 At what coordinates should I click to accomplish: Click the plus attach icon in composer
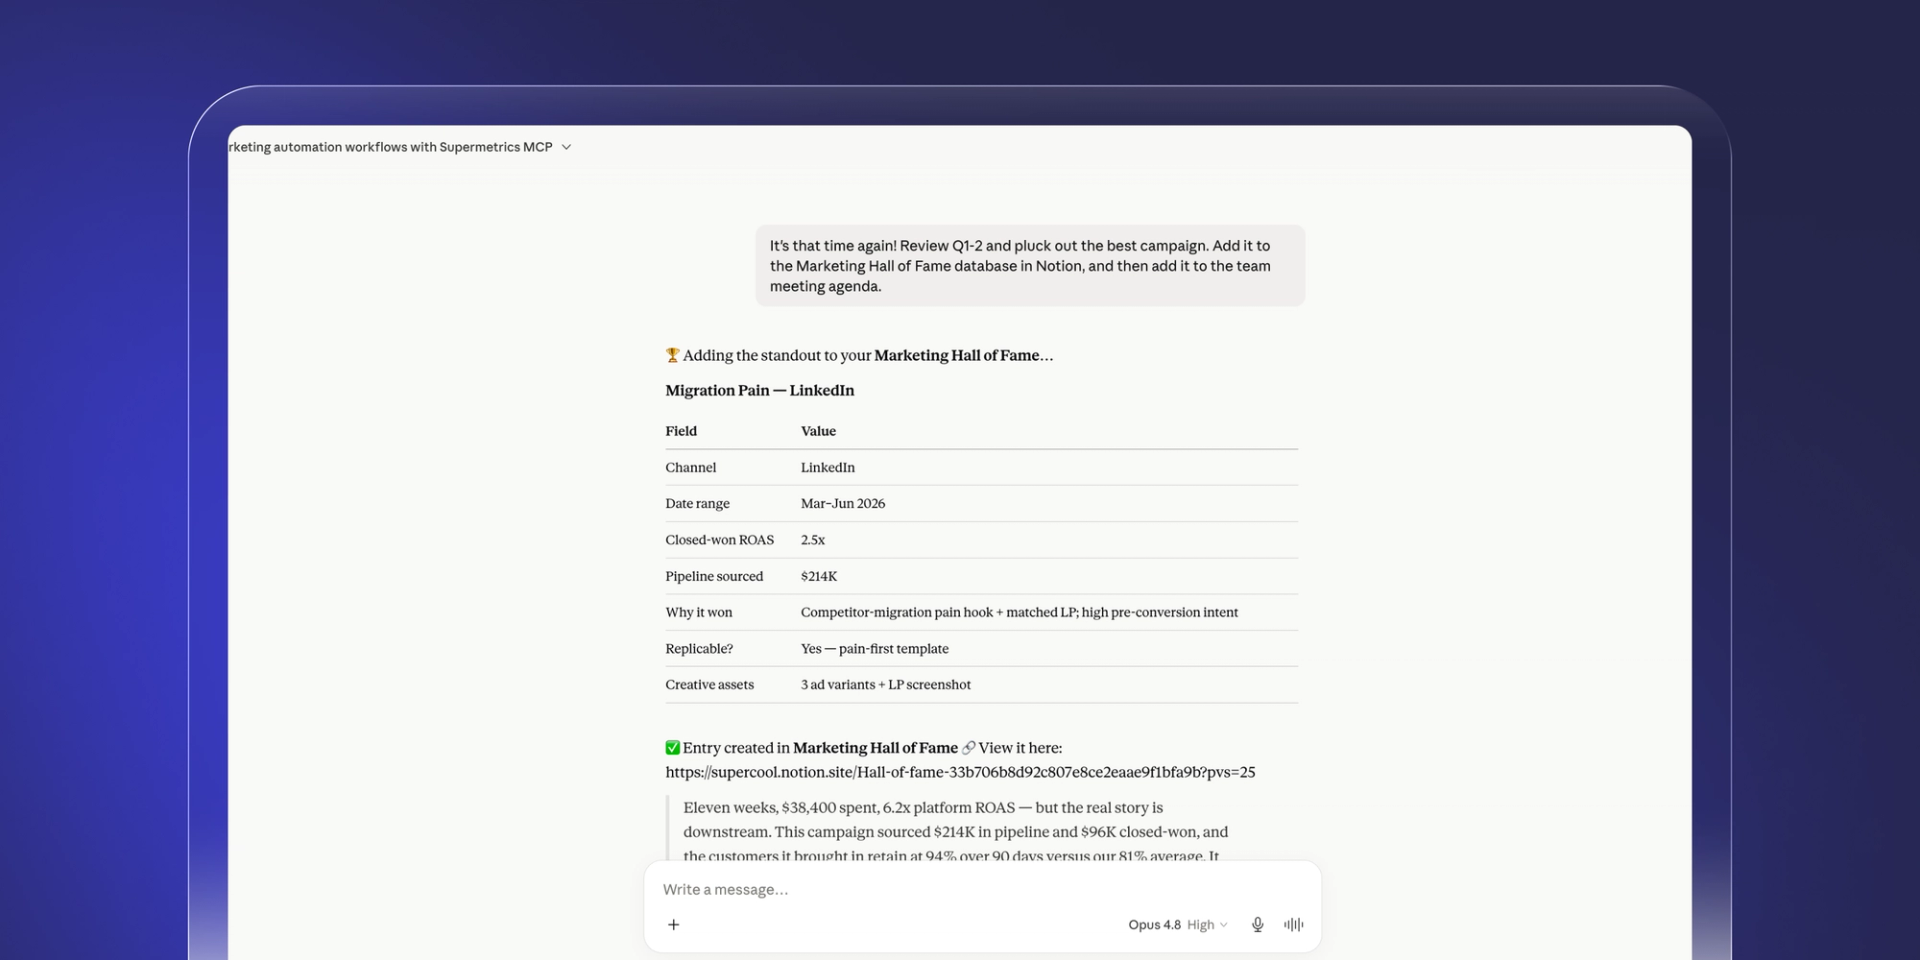pyautogui.click(x=673, y=925)
